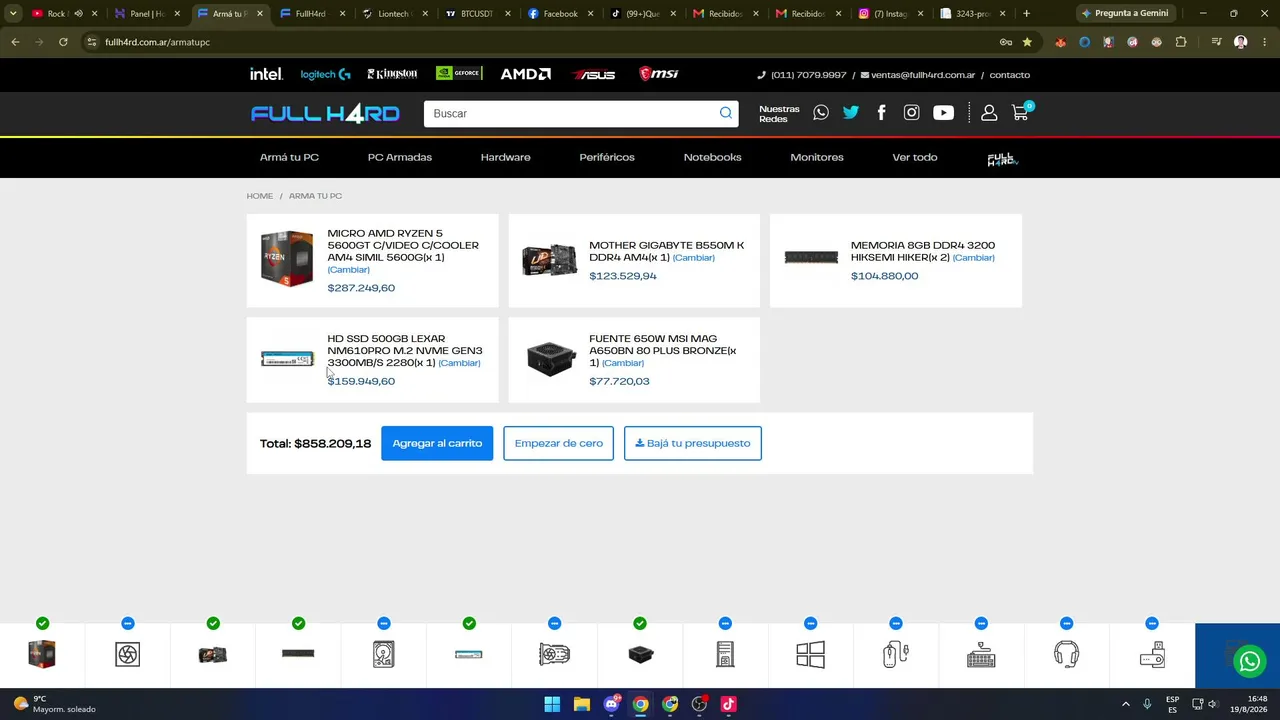Select the processor step in the component bar
This screenshot has height=720, width=1280.
42,655
